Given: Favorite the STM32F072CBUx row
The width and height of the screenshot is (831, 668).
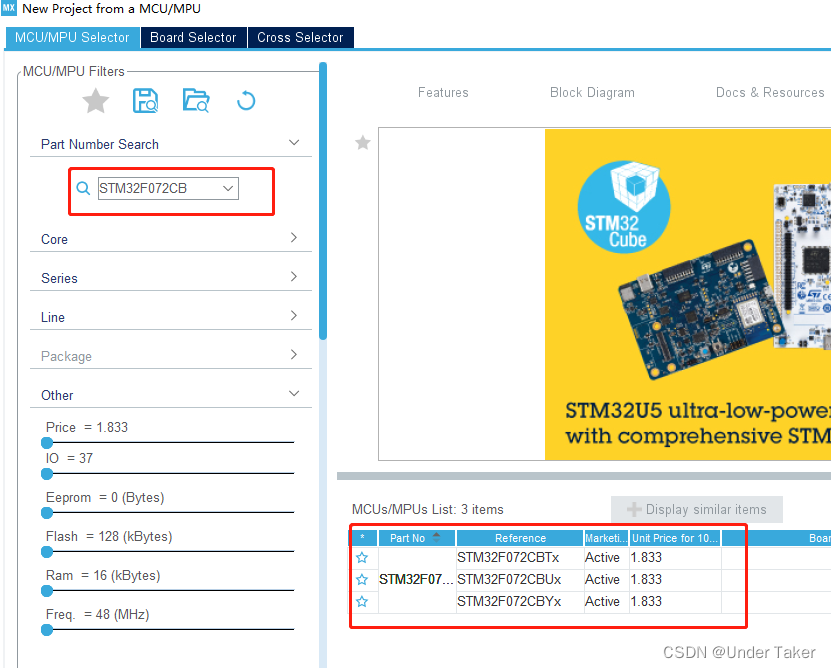Looking at the screenshot, I should point(362,579).
